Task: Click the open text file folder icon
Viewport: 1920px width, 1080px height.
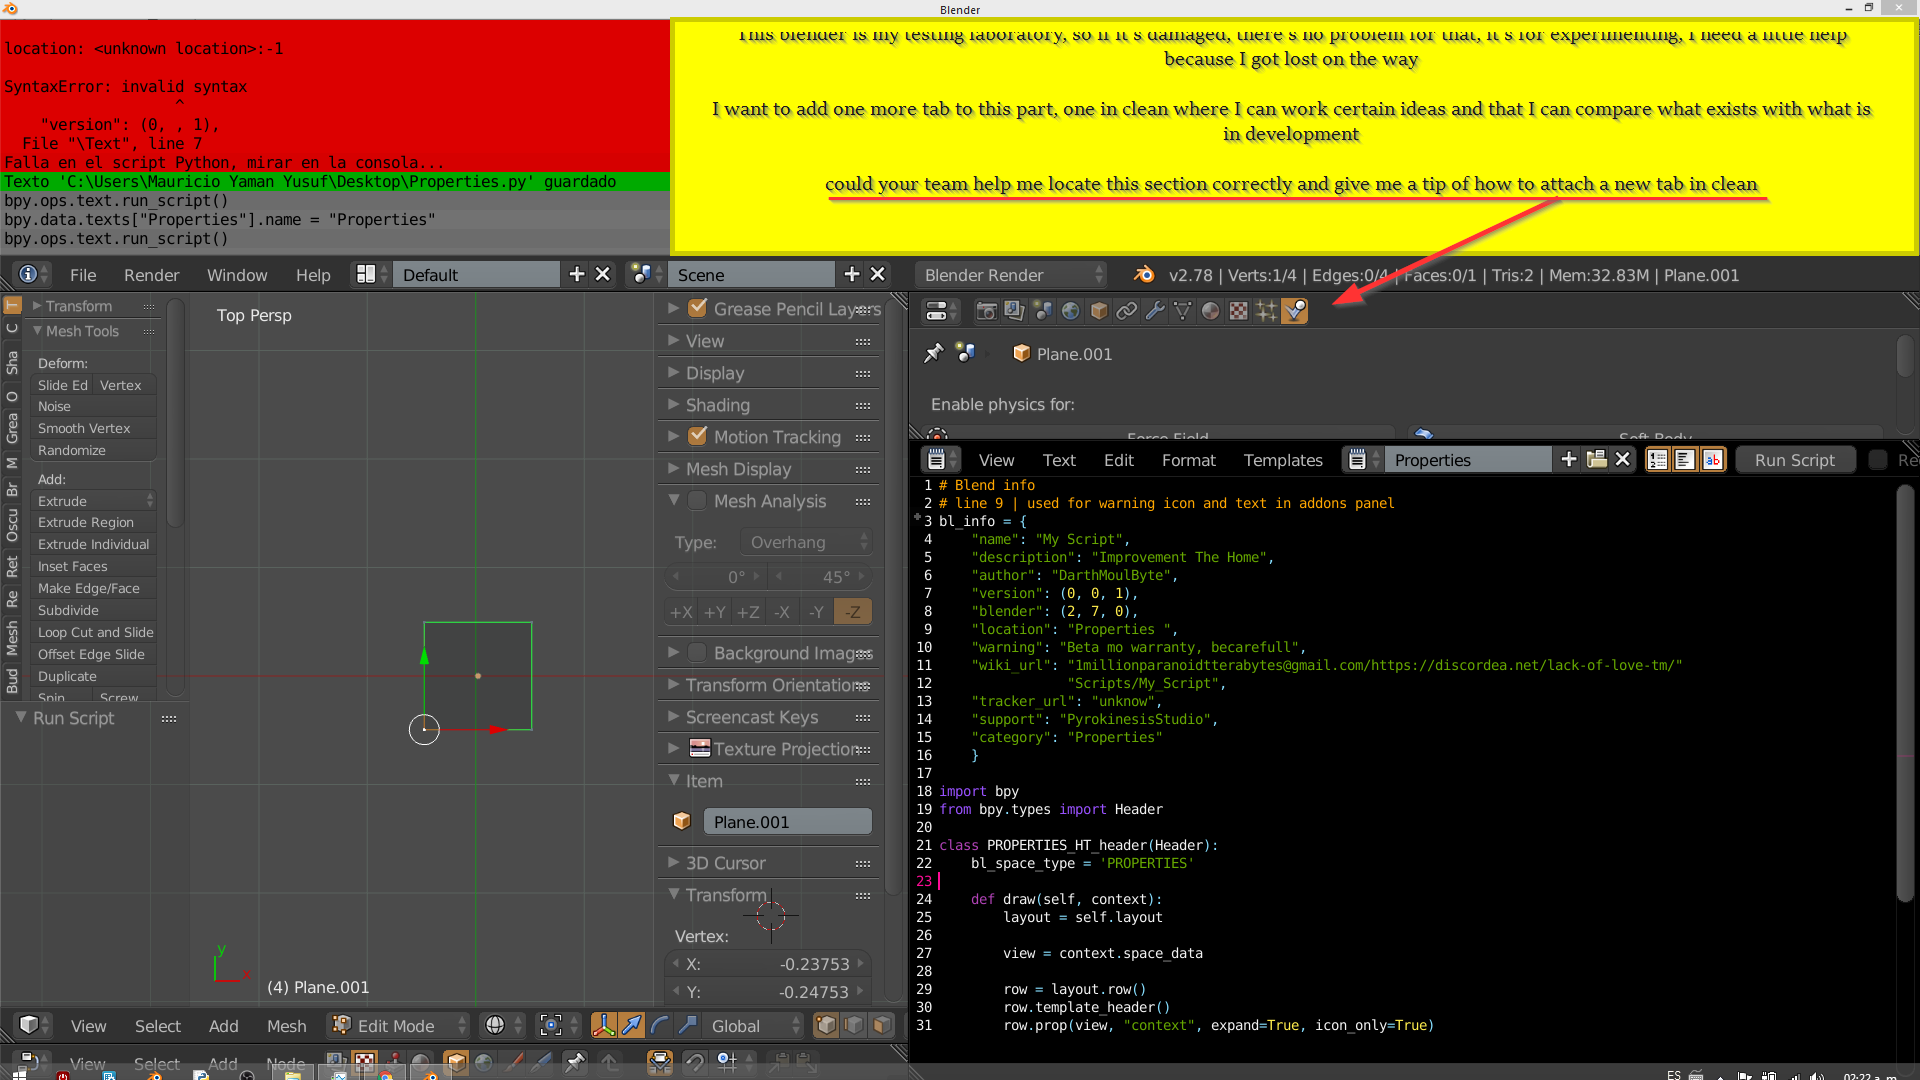Action: tap(1597, 460)
